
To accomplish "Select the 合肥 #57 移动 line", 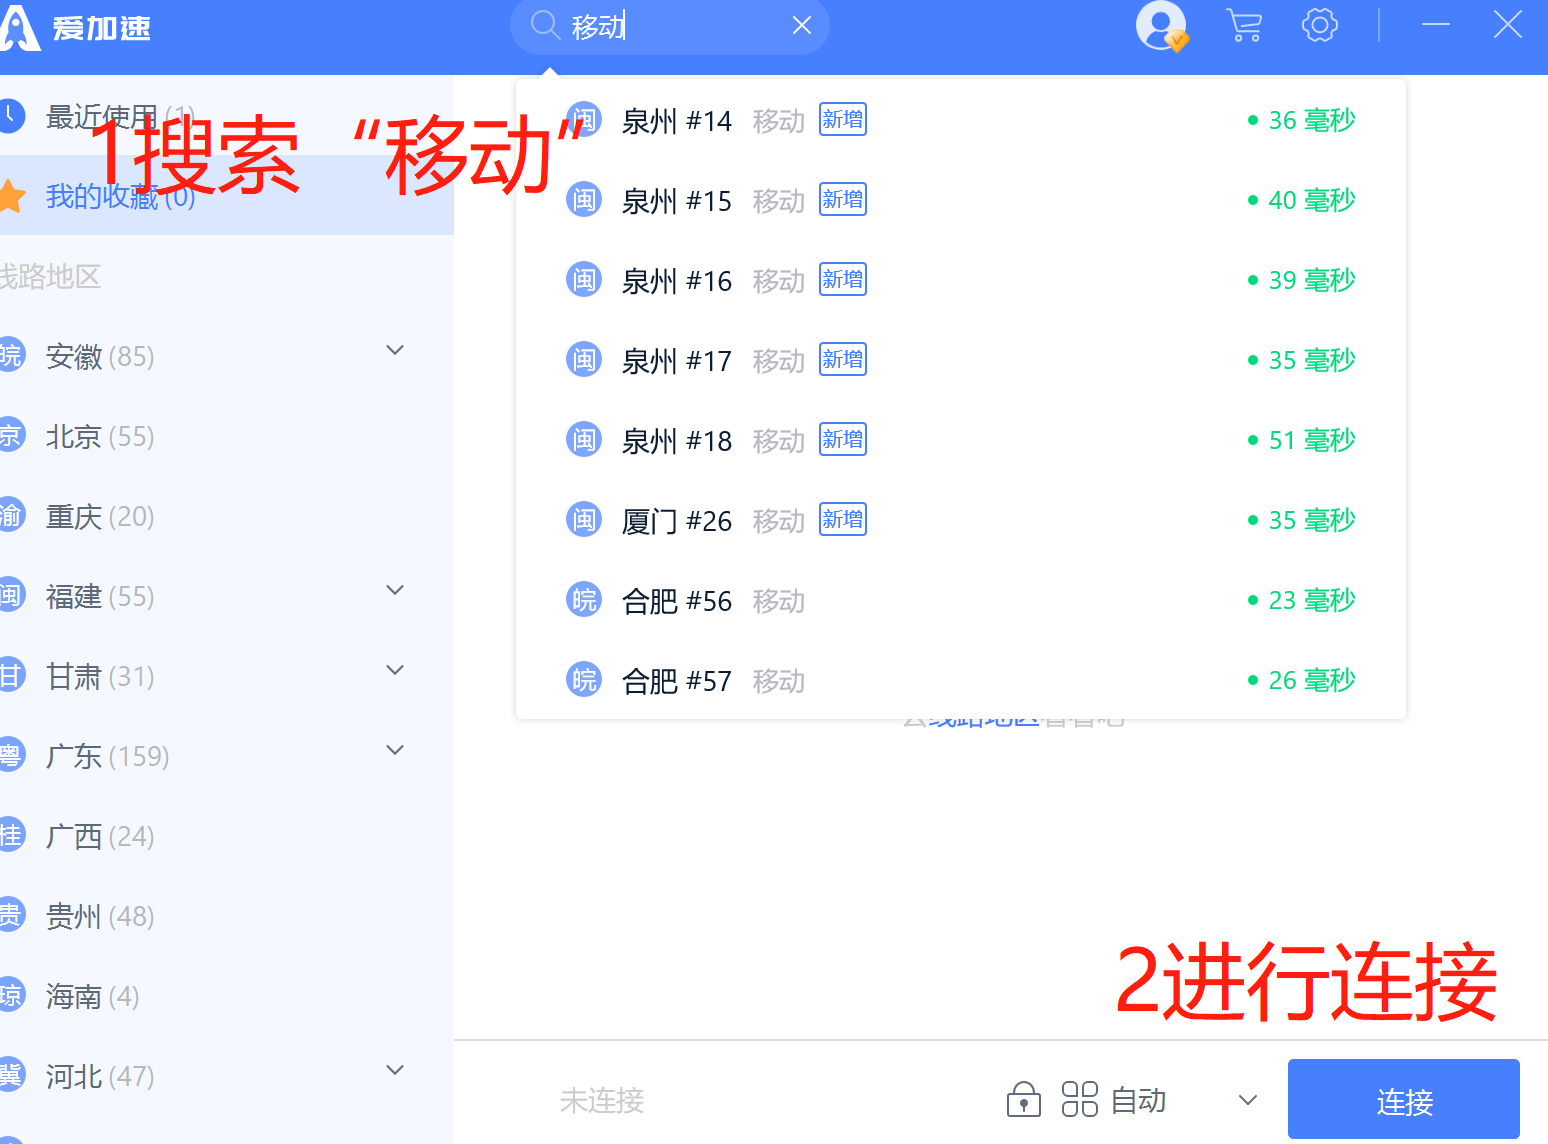I will tap(960, 680).
